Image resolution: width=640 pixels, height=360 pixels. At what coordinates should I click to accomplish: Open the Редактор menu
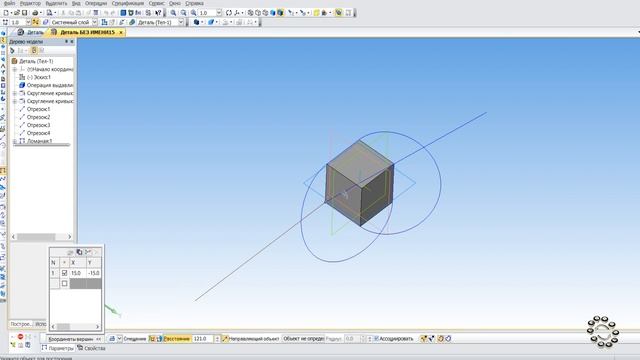[30, 3]
